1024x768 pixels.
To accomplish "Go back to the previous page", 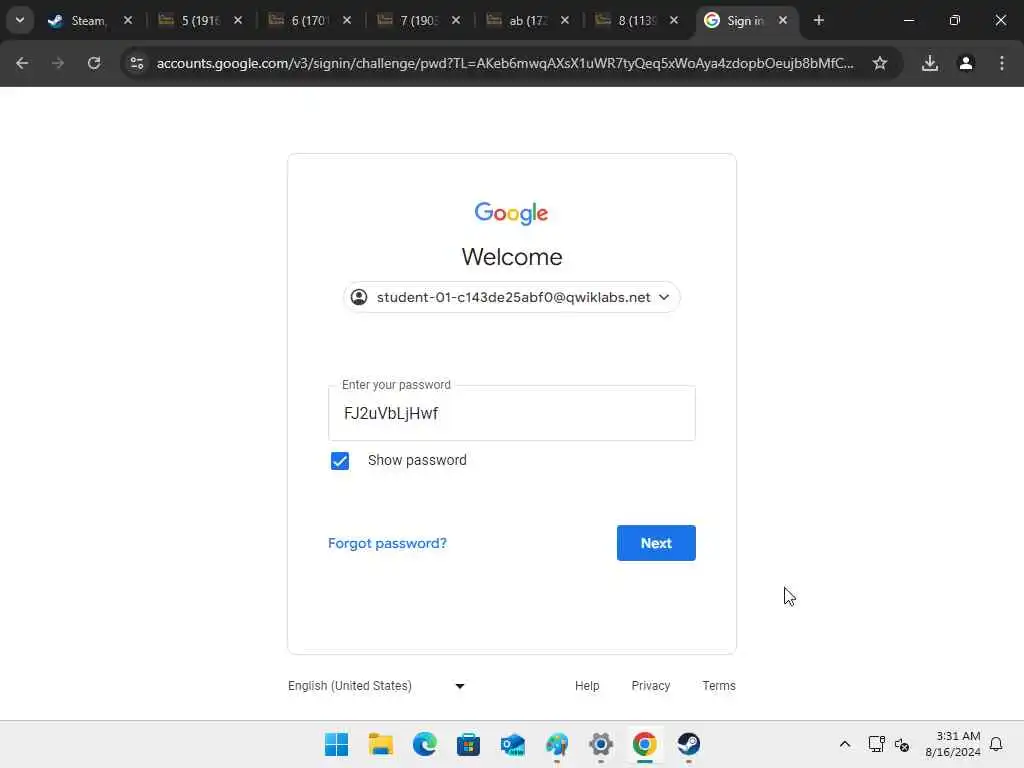I will point(22,63).
